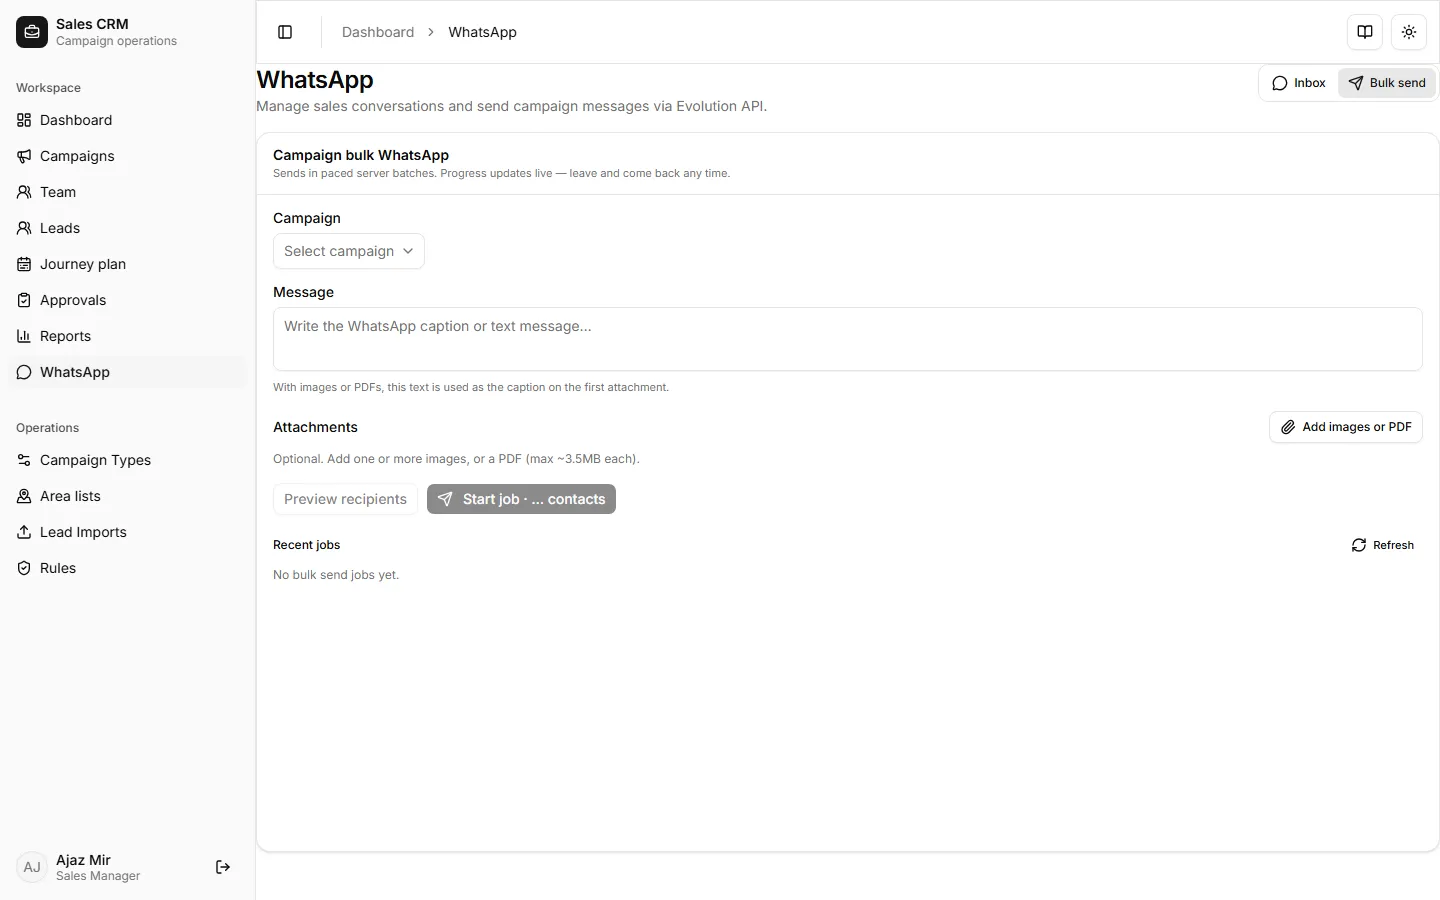Click the breadcrumb chevron separator

pyautogui.click(x=431, y=32)
